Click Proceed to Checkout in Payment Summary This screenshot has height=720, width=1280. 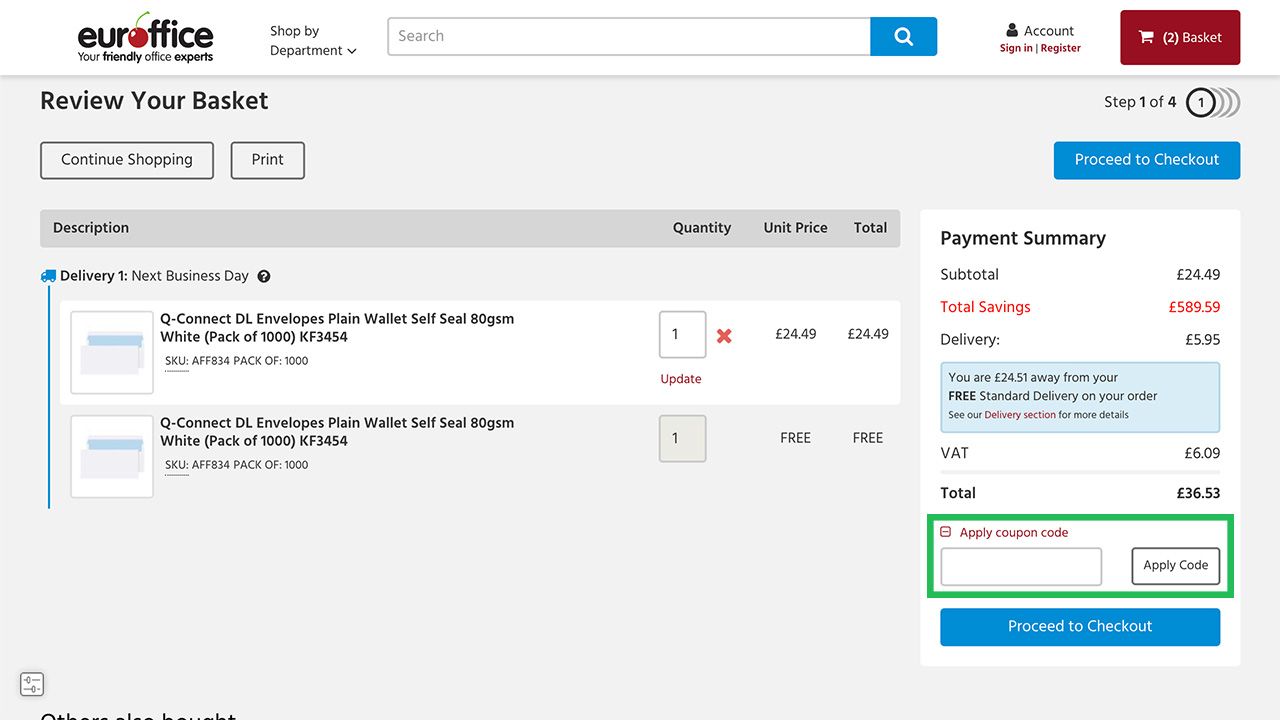(1080, 627)
